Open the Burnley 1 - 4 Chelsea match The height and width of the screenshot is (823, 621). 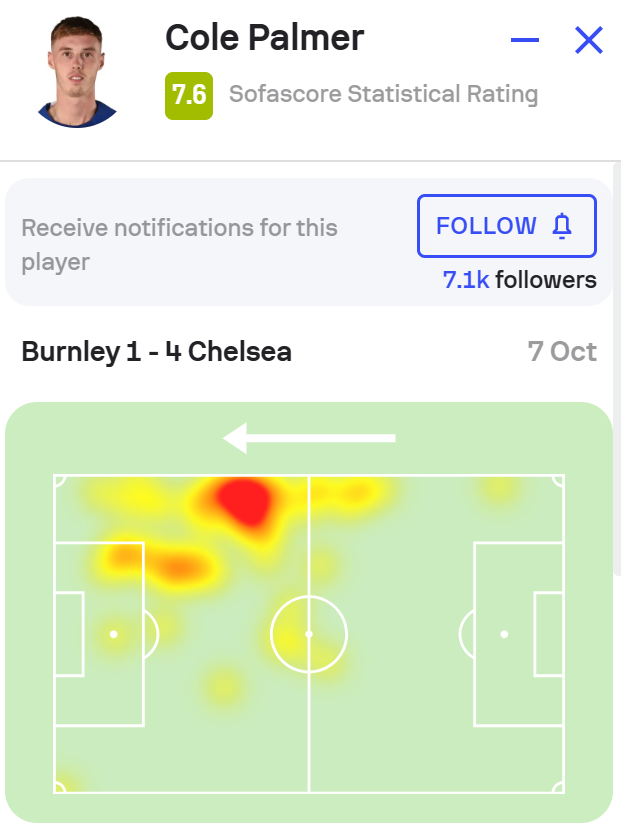pyautogui.click(x=157, y=352)
